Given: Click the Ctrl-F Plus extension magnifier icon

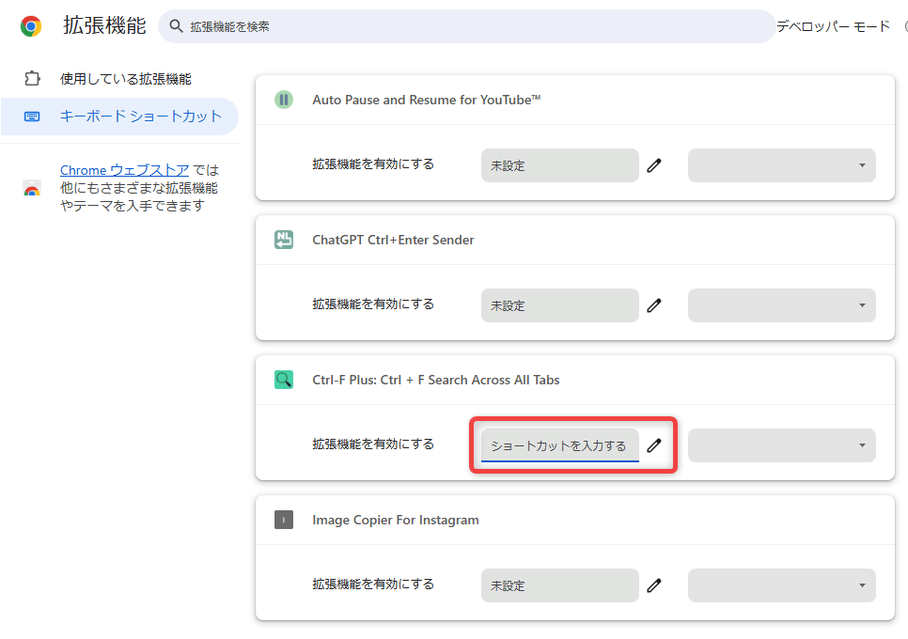Looking at the screenshot, I should click(x=284, y=380).
